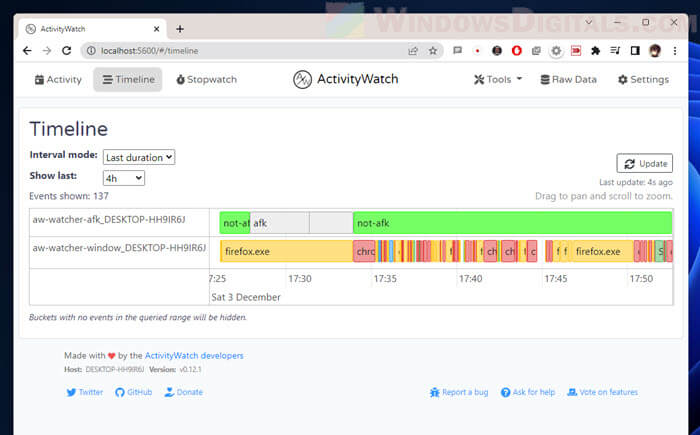Open the Settings page
The image size is (700, 435).
[643, 79]
